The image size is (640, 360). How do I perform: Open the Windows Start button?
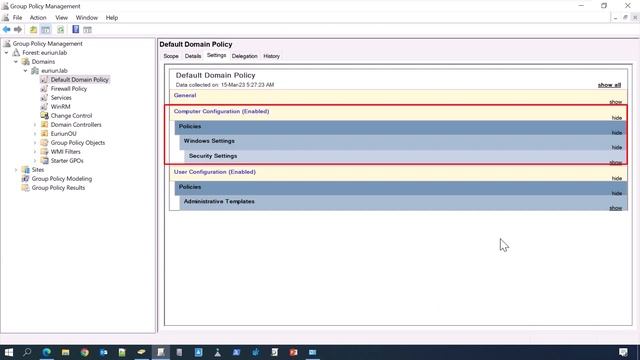point(8,352)
